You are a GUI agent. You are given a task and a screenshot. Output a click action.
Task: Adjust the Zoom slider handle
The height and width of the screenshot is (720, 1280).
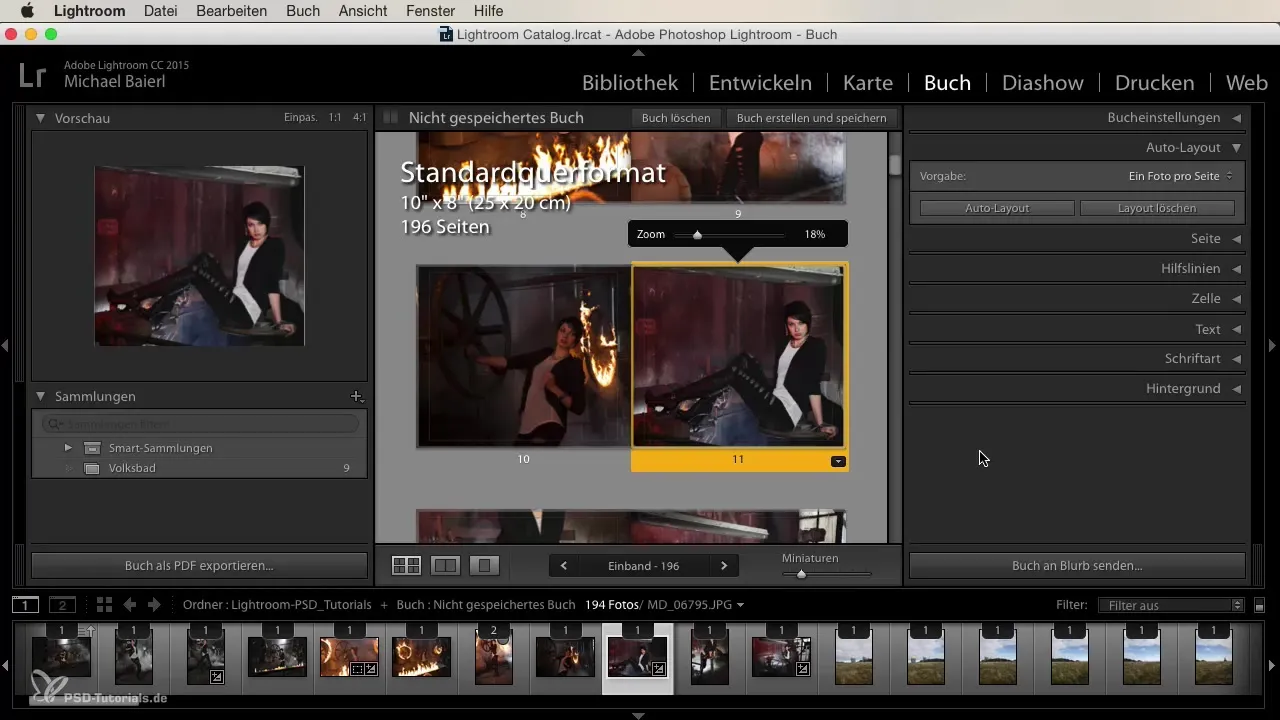click(697, 235)
